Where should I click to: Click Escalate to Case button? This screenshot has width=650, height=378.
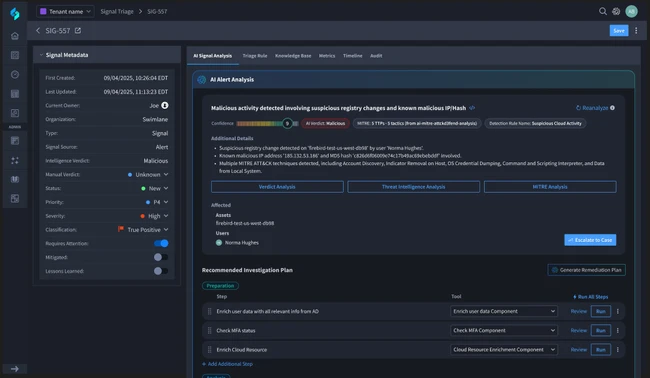point(590,240)
